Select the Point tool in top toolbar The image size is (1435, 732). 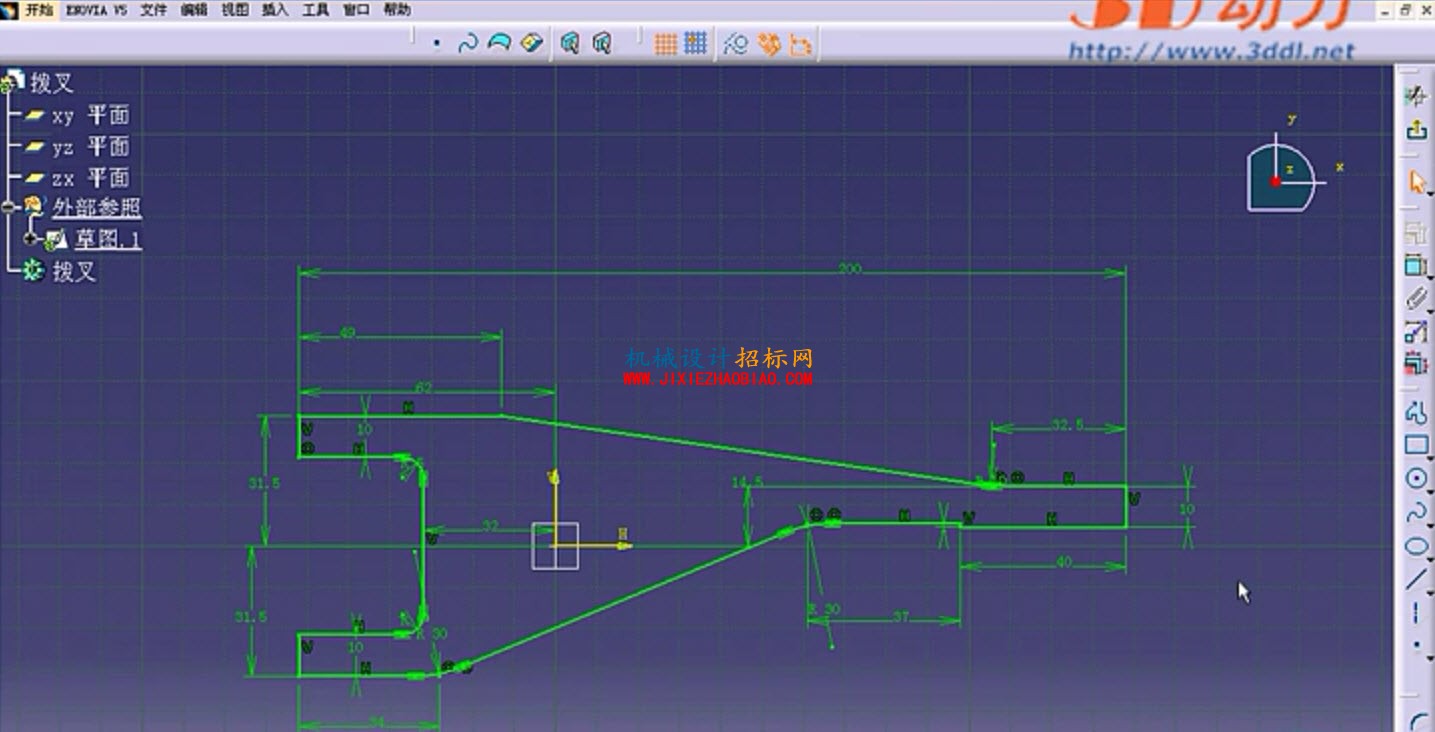tap(437, 44)
